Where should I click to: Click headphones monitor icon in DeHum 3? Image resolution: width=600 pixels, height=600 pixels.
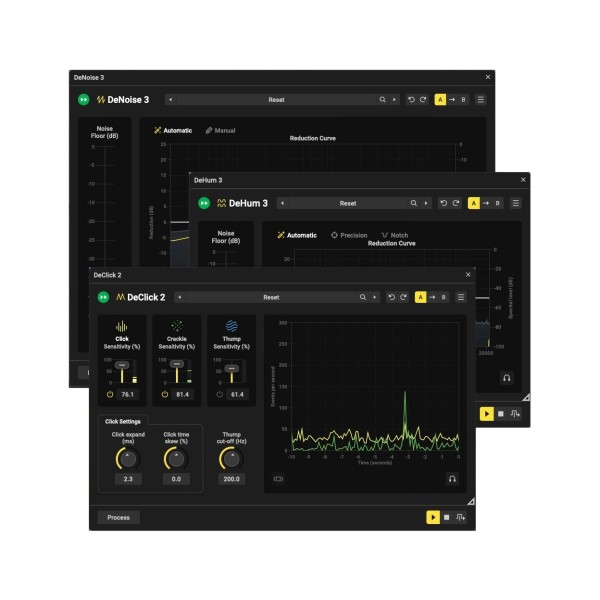(507, 378)
